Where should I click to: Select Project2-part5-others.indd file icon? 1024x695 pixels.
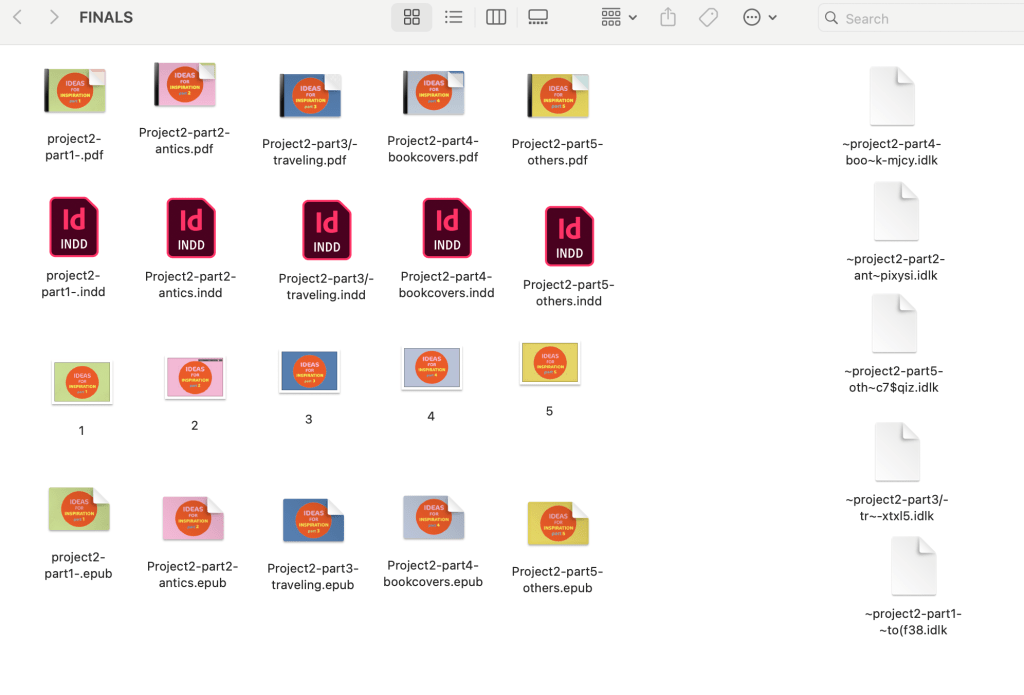[569, 236]
